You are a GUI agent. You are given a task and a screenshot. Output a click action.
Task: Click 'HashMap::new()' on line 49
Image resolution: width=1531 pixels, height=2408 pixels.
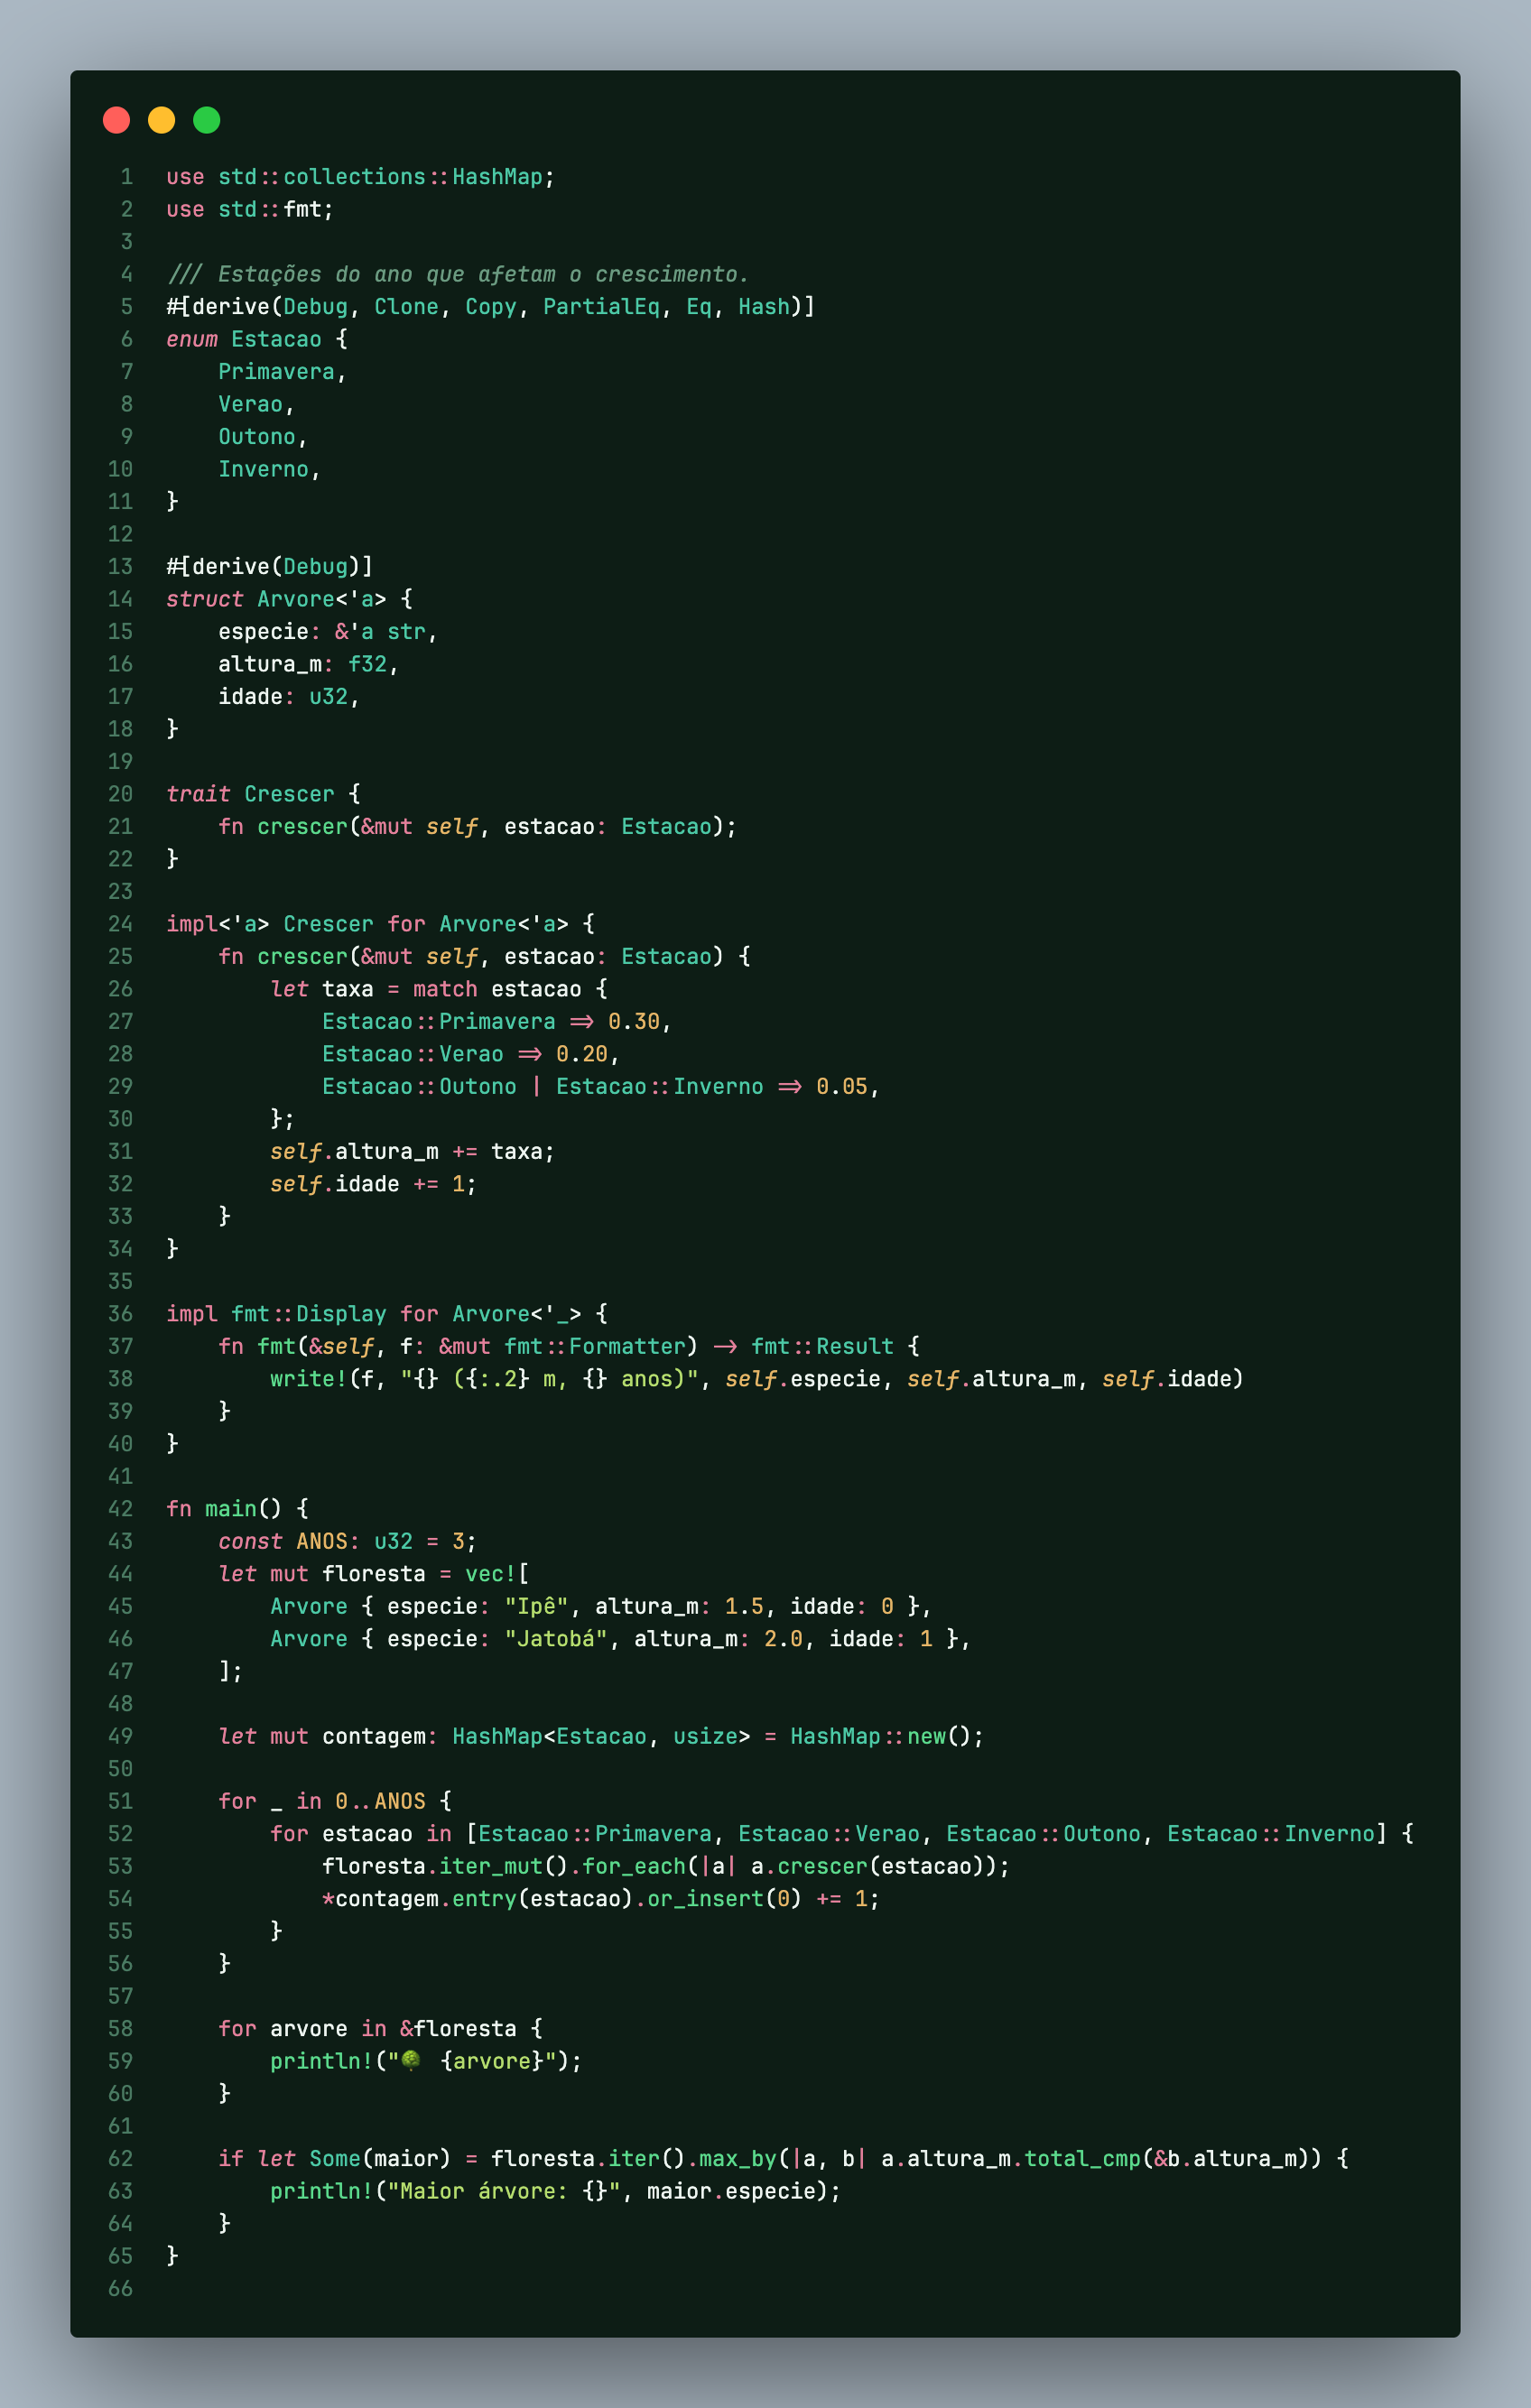[x=880, y=1737]
